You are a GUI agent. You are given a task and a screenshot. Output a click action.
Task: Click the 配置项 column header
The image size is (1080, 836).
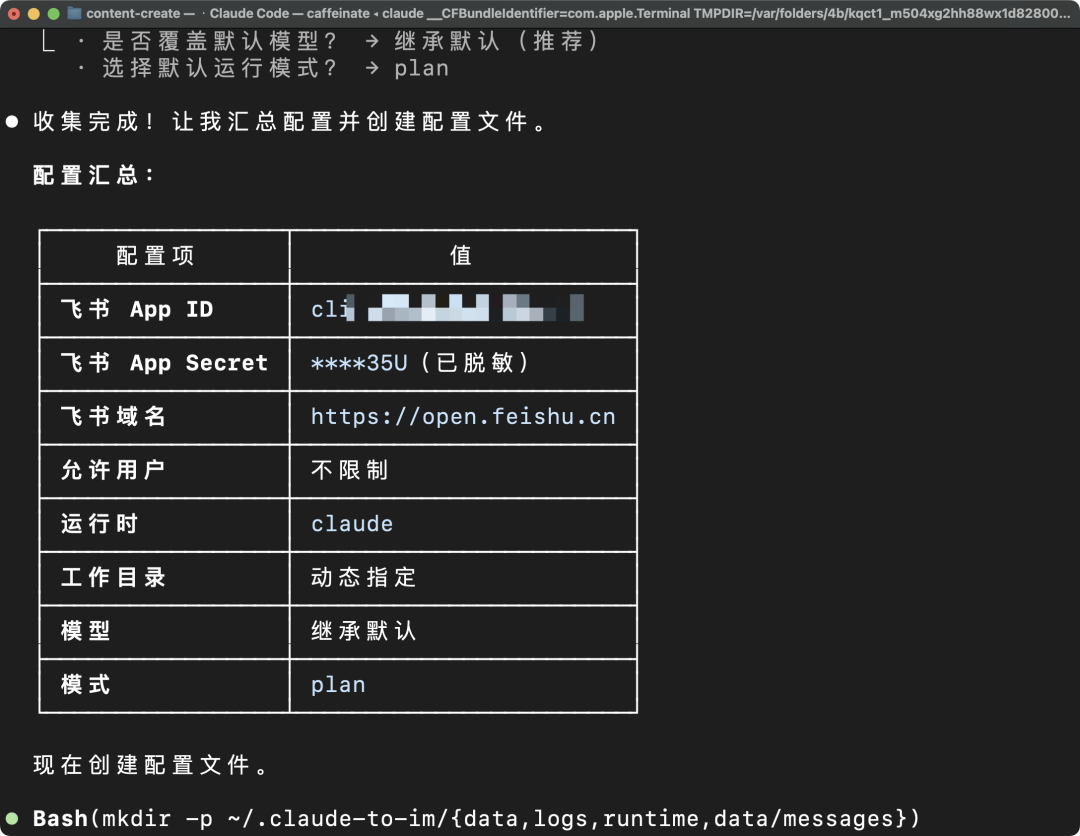coord(155,256)
